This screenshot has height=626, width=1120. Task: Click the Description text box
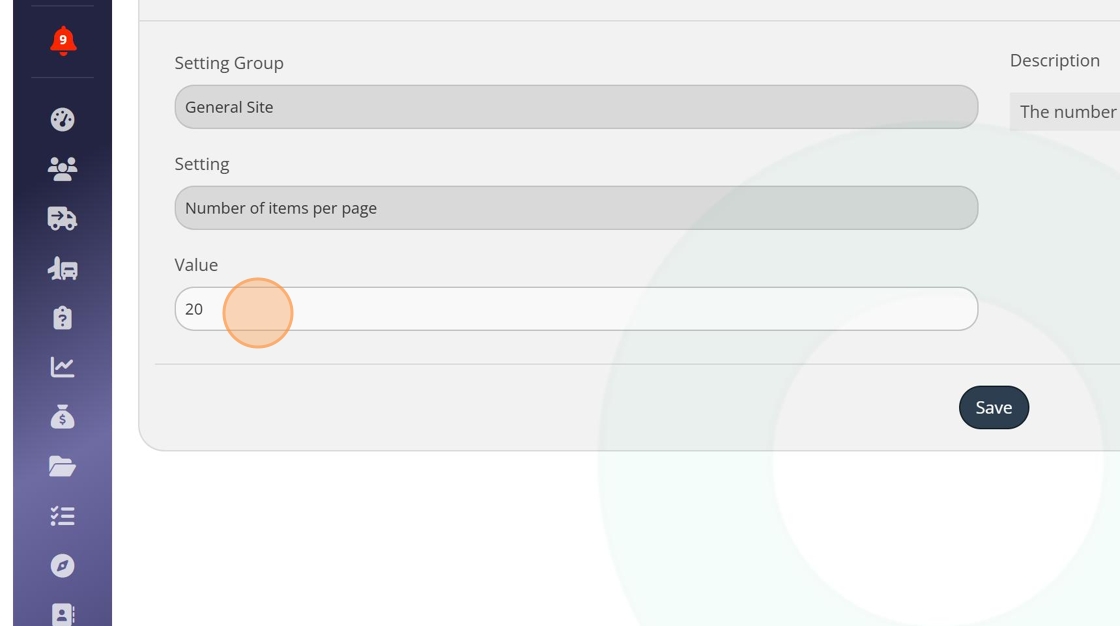[x=1066, y=112]
